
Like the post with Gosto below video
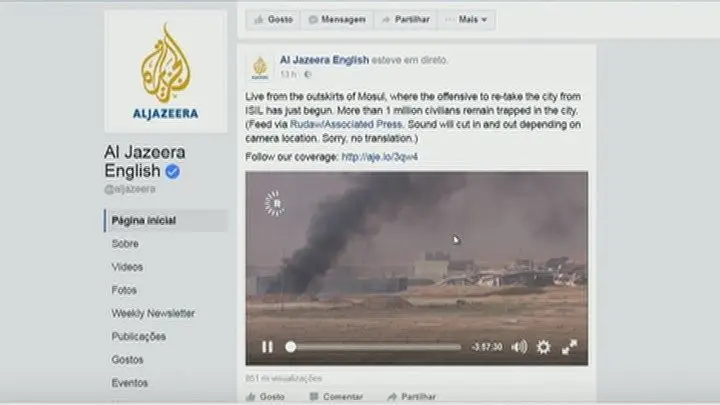click(x=265, y=396)
